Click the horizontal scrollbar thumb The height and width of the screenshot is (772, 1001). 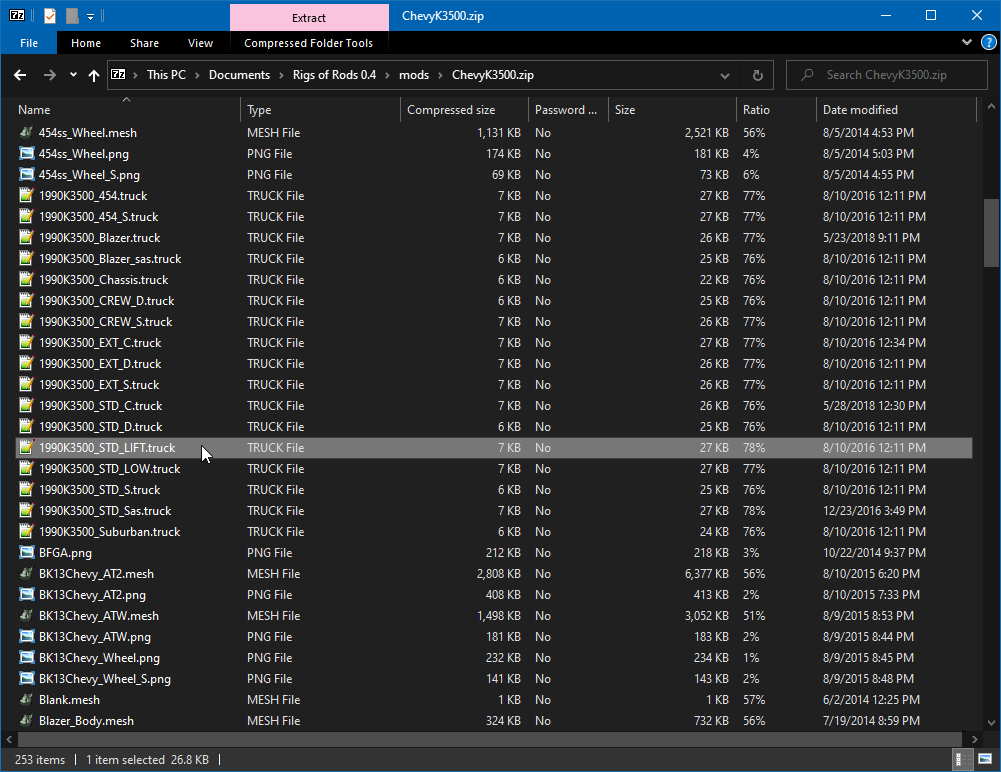click(x=489, y=739)
